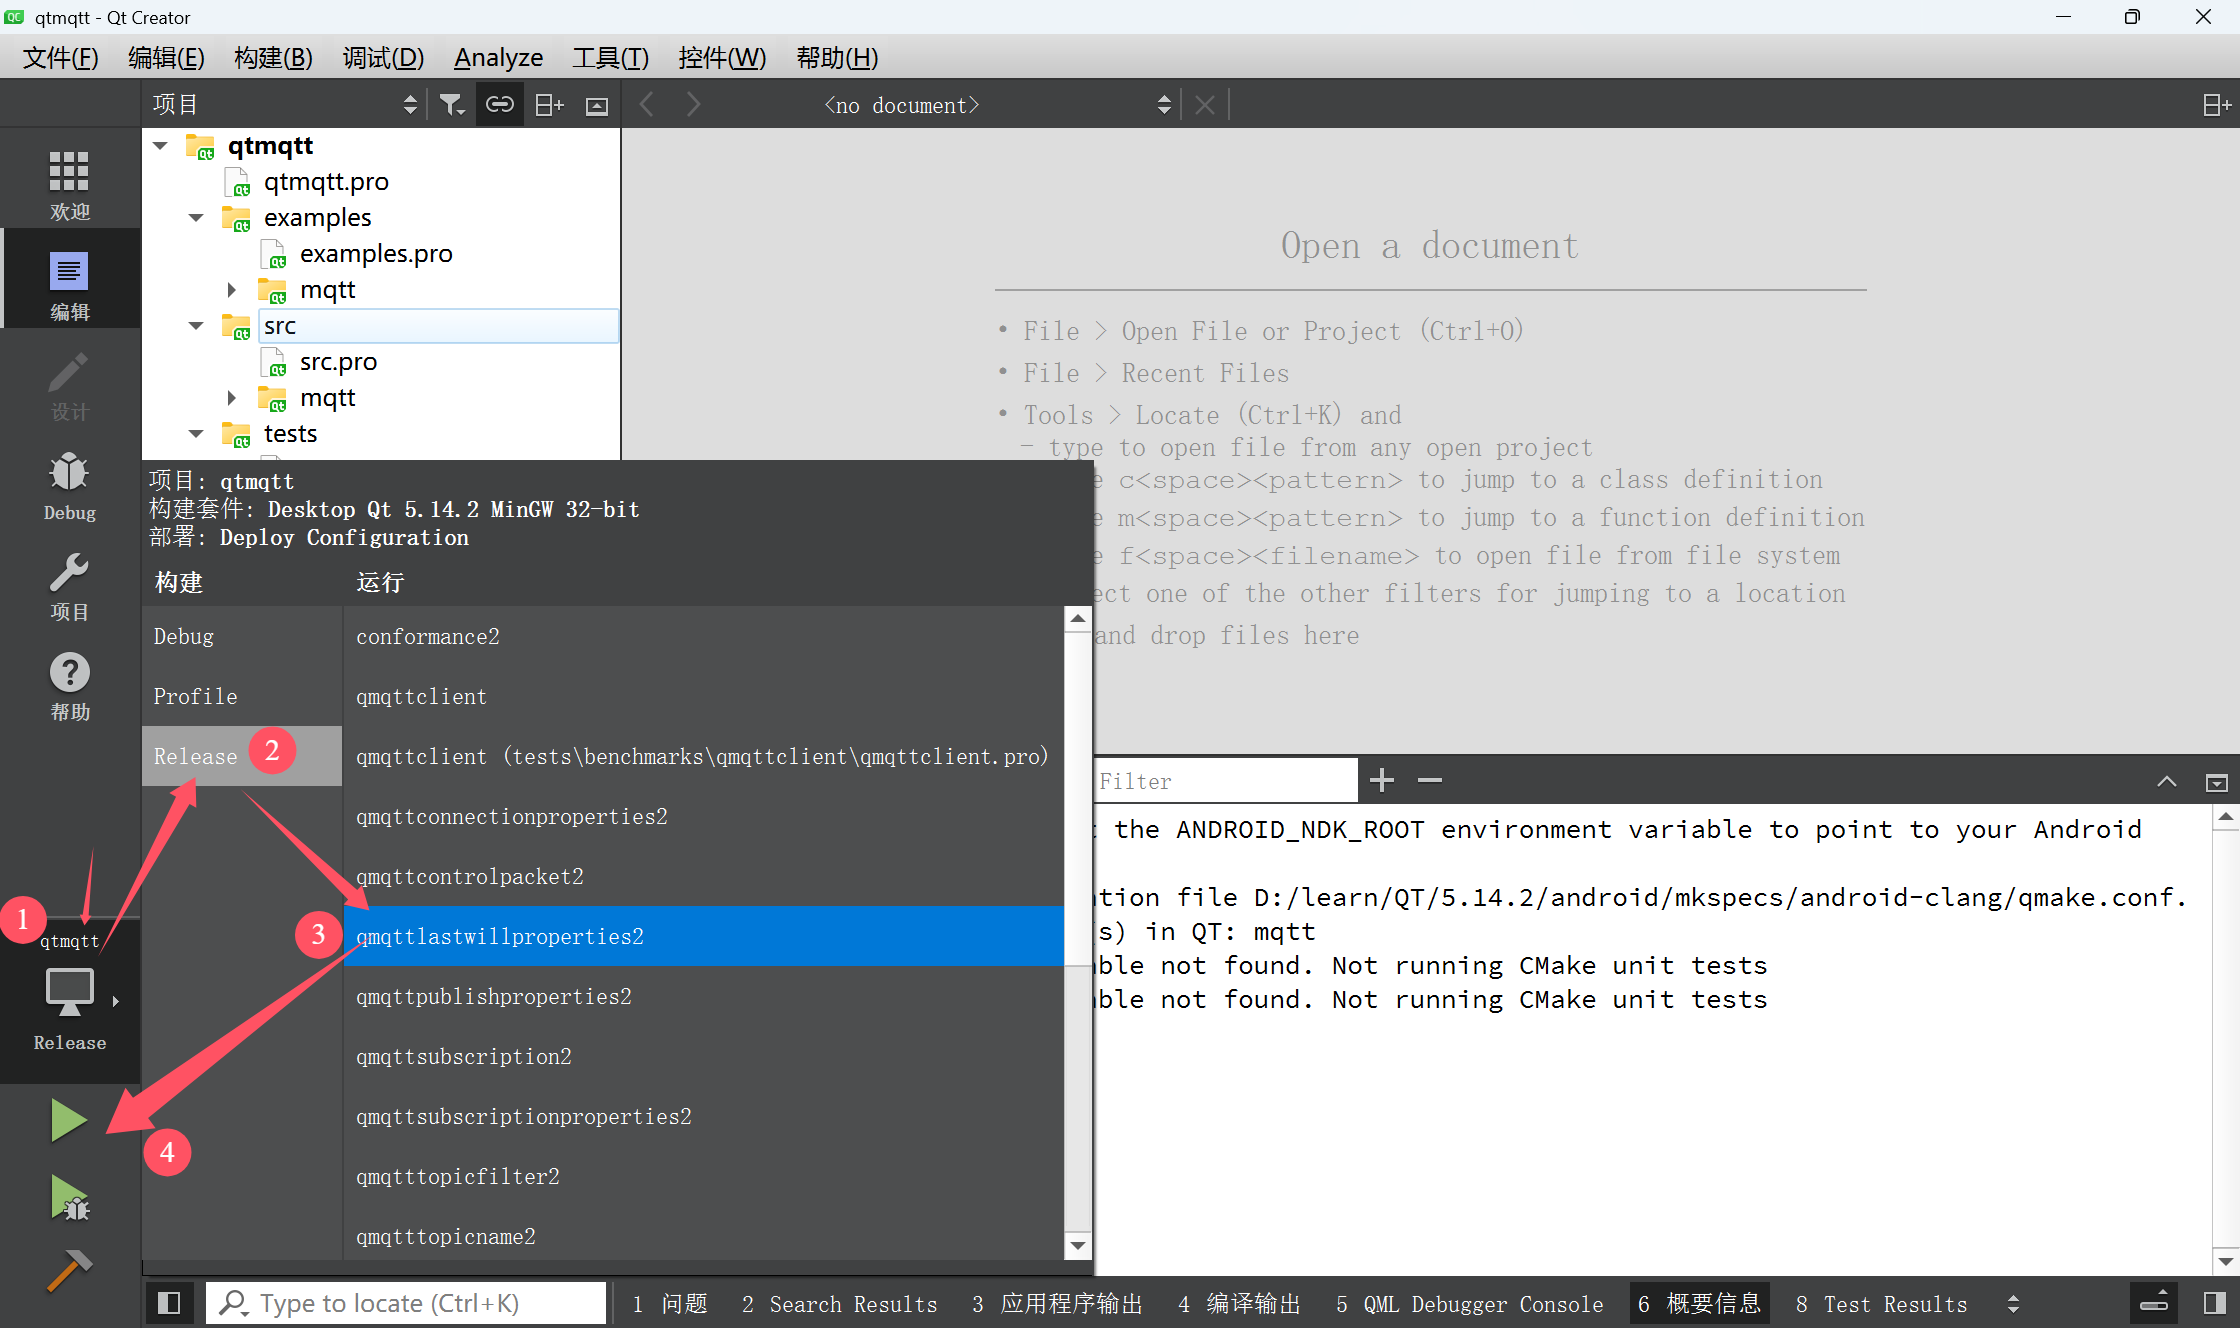Click the run list scrollbar down arrow

tap(1077, 1246)
